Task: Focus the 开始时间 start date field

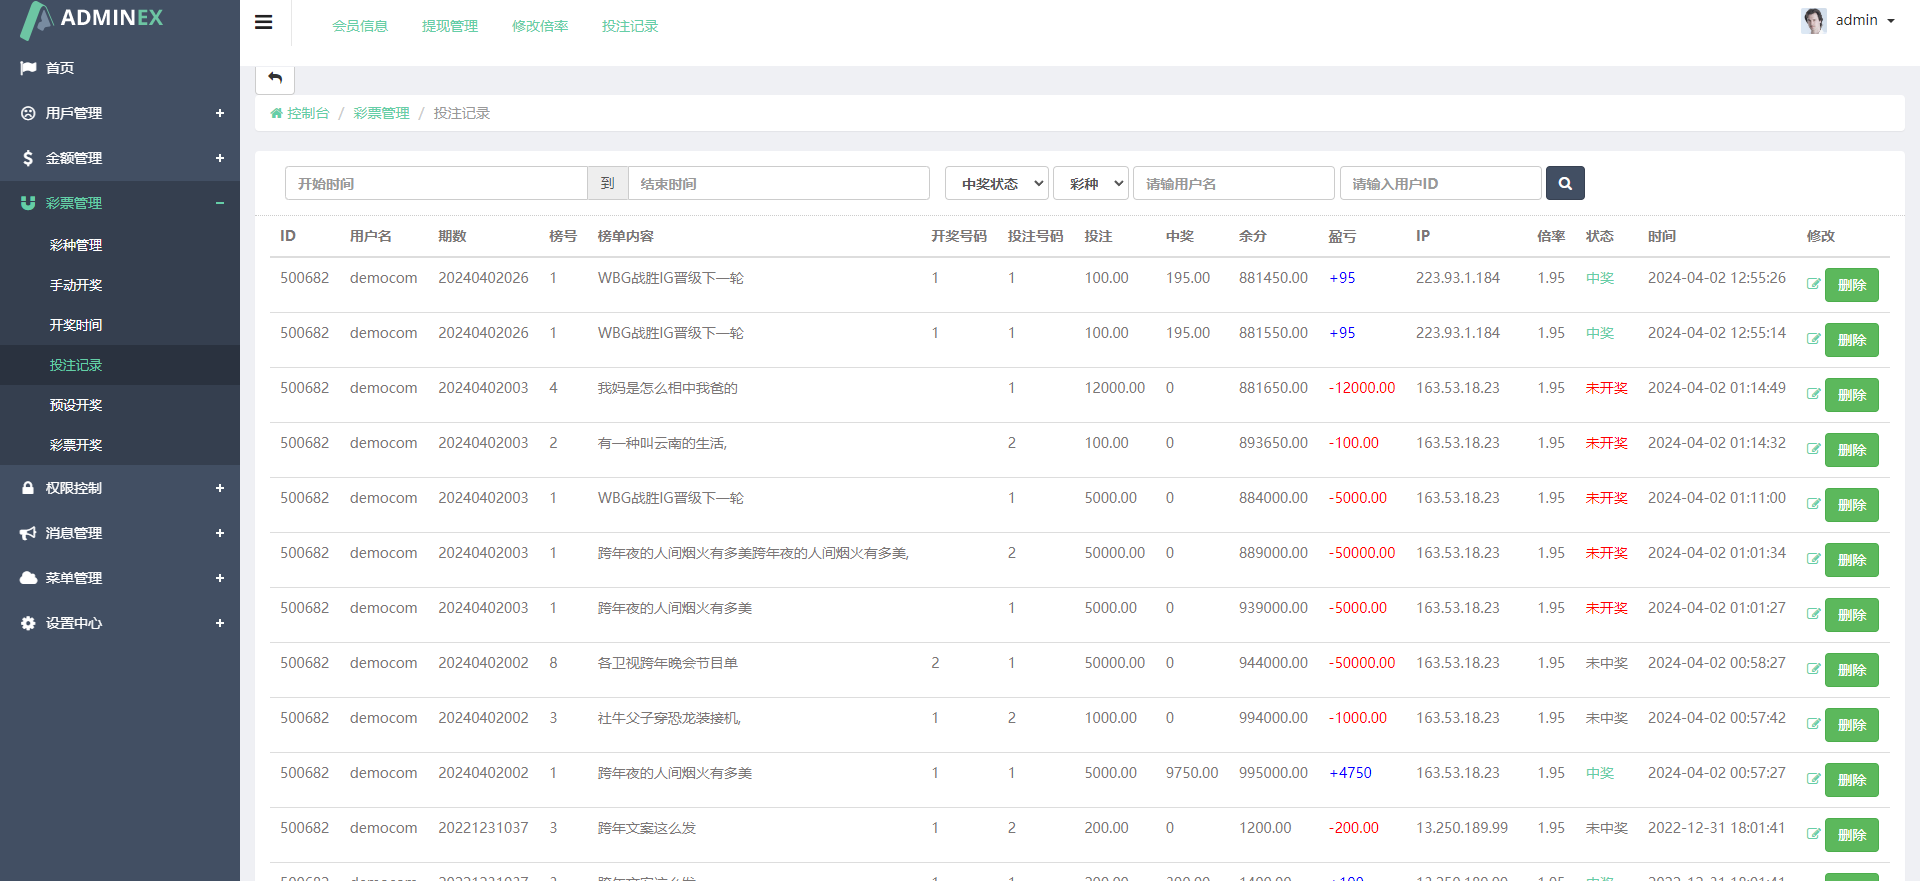Action: click(436, 184)
